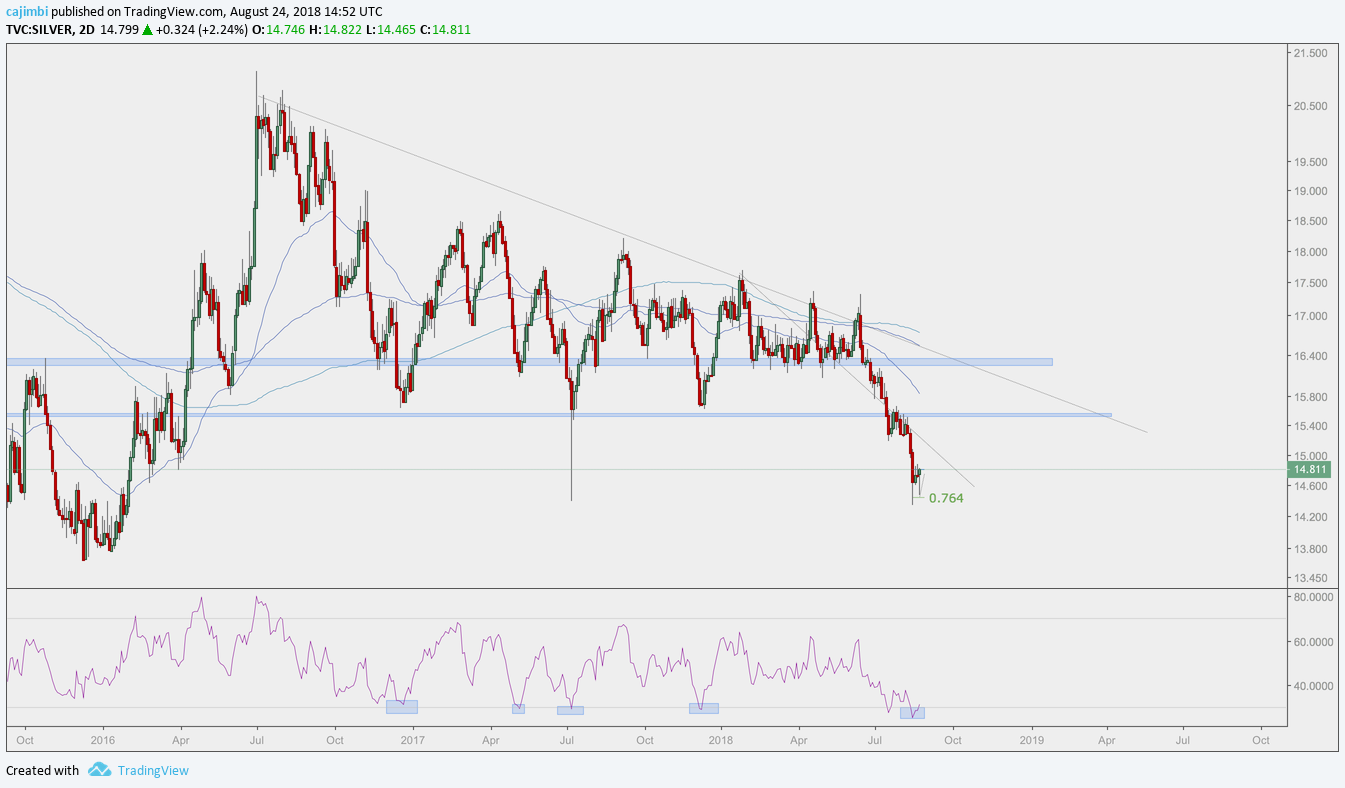Select the RSI highlight box just before 2017
Image resolution: width=1345 pixels, height=788 pixels.
[x=402, y=707]
